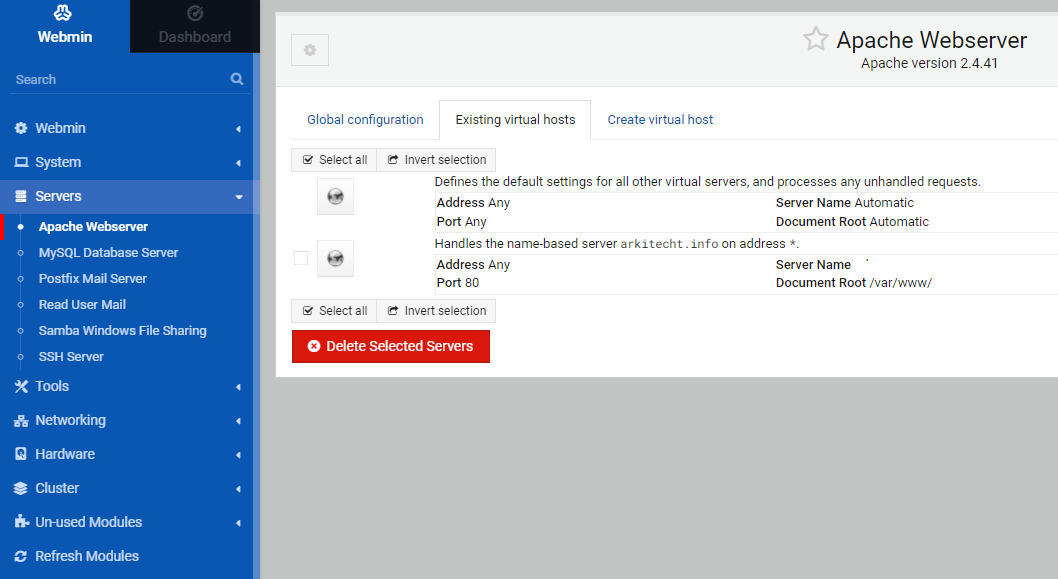Click the lower Invert selection button
Image resolution: width=1058 pixels, height=579 pixels.
click(436, 311)
